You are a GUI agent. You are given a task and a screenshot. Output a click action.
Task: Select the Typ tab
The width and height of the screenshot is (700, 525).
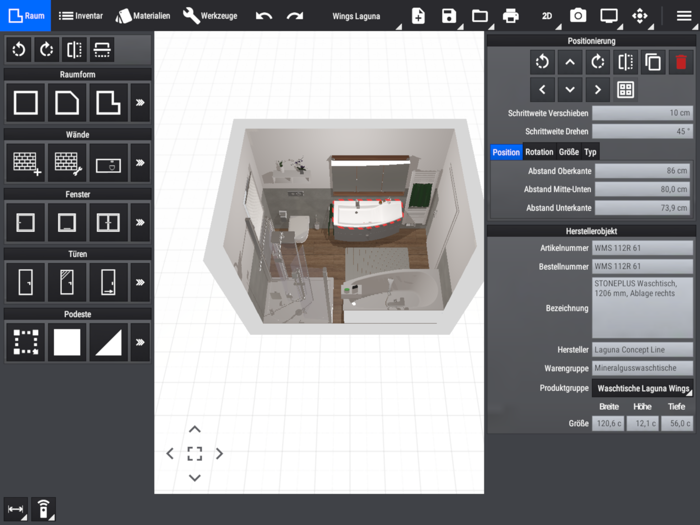(590, 152)
